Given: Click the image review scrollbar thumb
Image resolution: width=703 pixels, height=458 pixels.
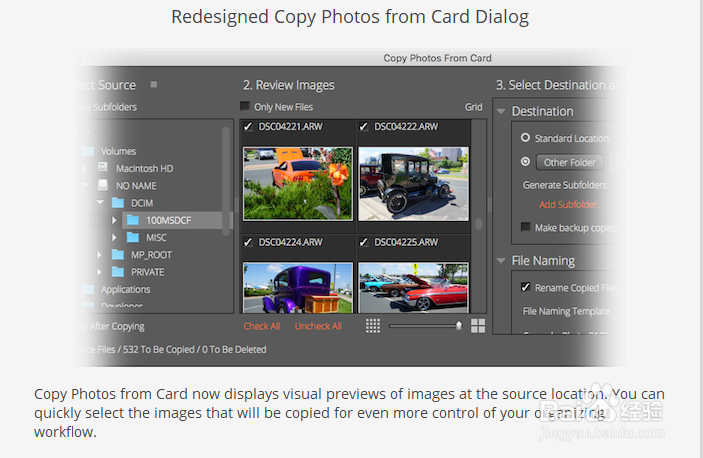Looking at the screenshot, I should click(479, 224).
